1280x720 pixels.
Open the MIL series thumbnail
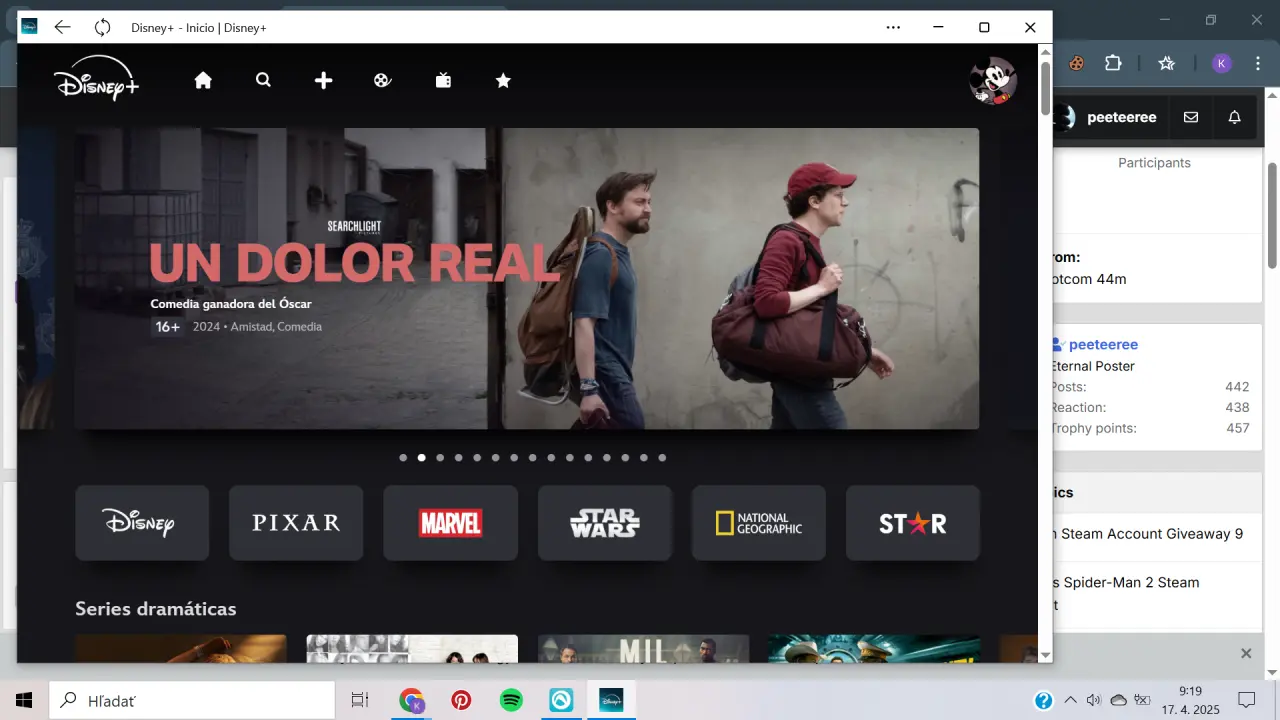[x=643, y=648]
